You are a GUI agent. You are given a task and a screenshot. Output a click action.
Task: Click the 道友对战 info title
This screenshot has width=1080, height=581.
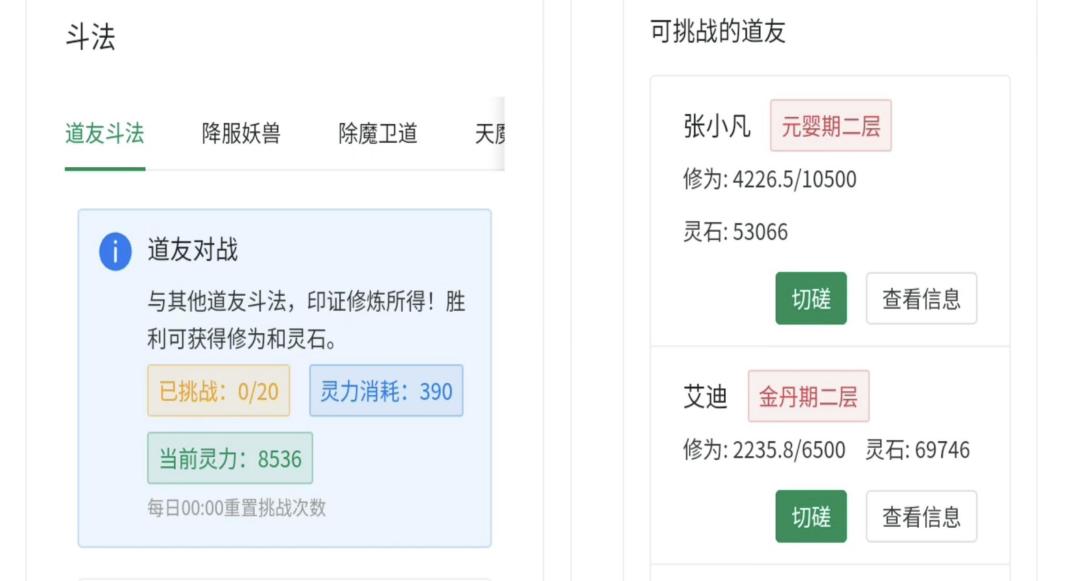[193, 250]
